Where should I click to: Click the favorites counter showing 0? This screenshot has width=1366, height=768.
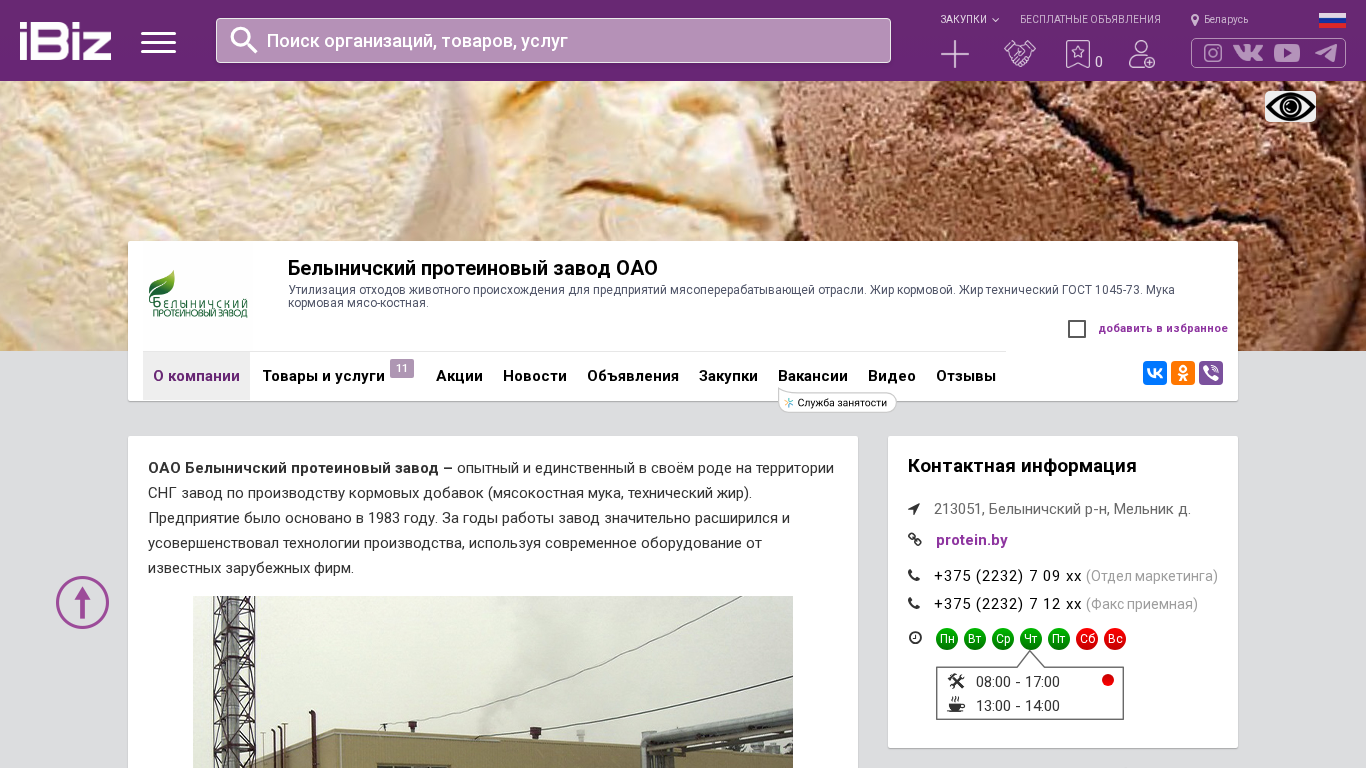pyautogui.click(x=1099, y=62)
